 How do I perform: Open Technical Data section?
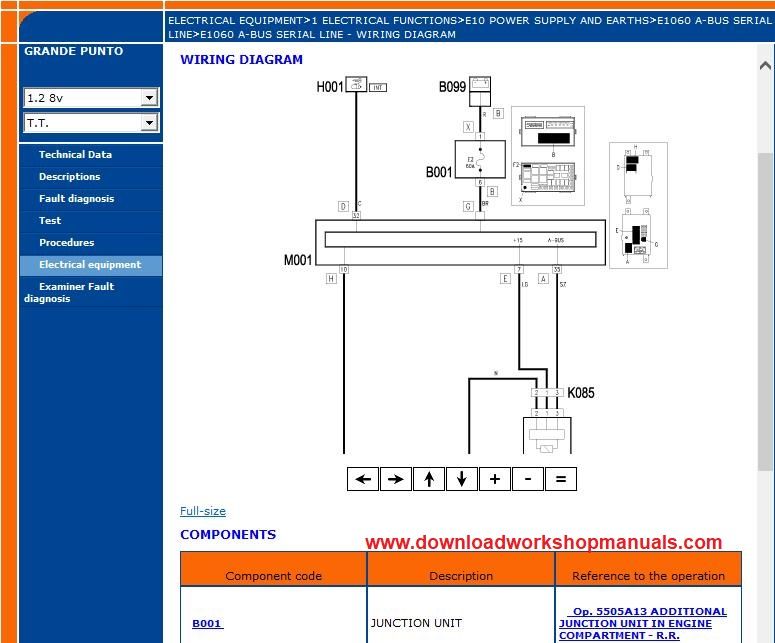(x=75, y=155)
